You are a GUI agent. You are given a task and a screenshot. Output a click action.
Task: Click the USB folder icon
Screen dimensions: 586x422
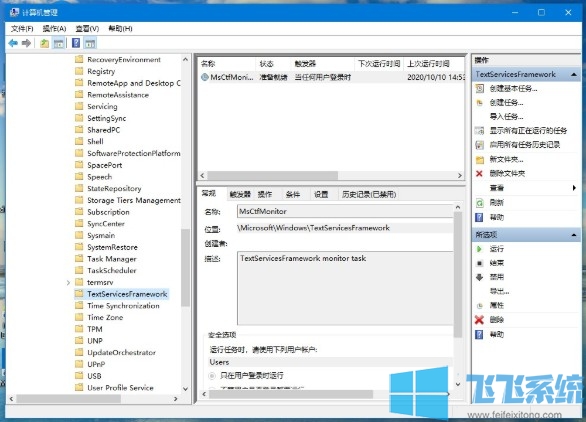[79, 376]
